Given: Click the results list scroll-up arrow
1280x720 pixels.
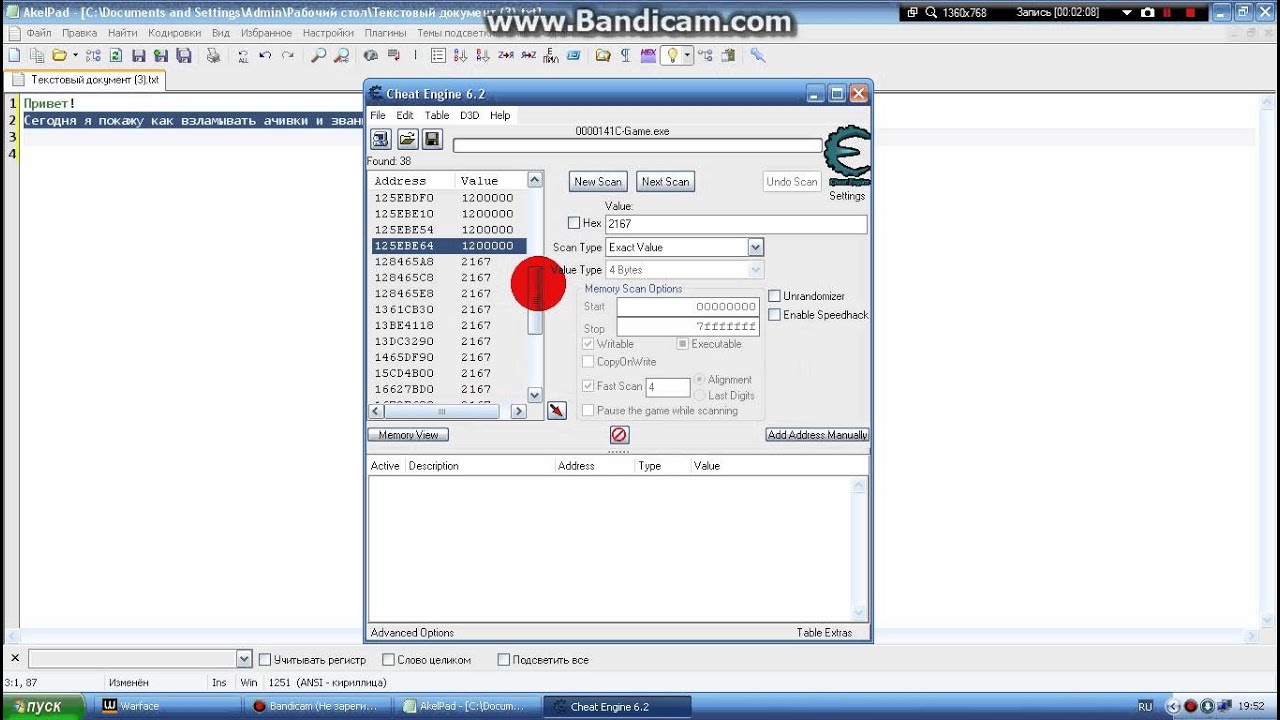Looking at the screenshot, I should tap(534, 180).
